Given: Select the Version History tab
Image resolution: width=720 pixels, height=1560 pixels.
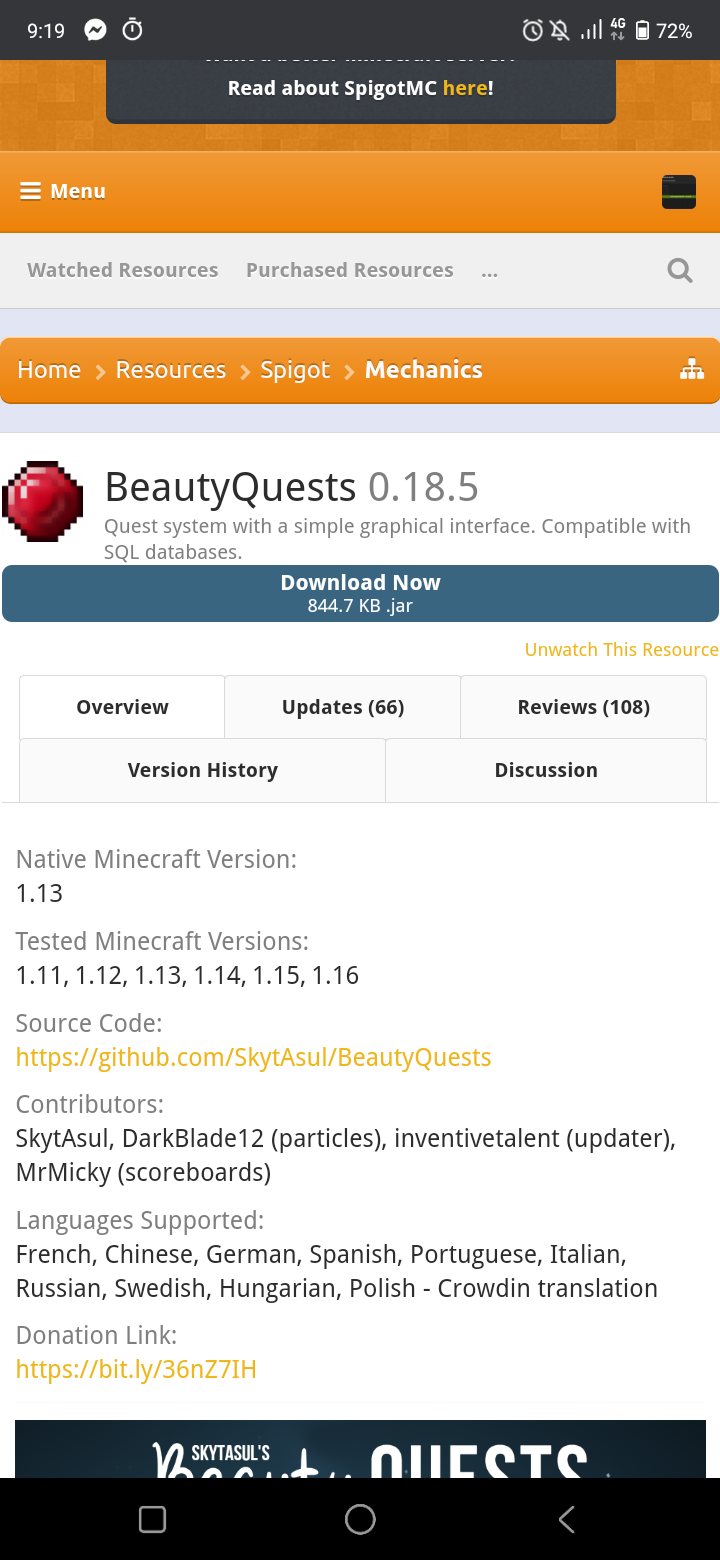Looking at the screenshot, I should pyautogui.click(x=202, y=770).
